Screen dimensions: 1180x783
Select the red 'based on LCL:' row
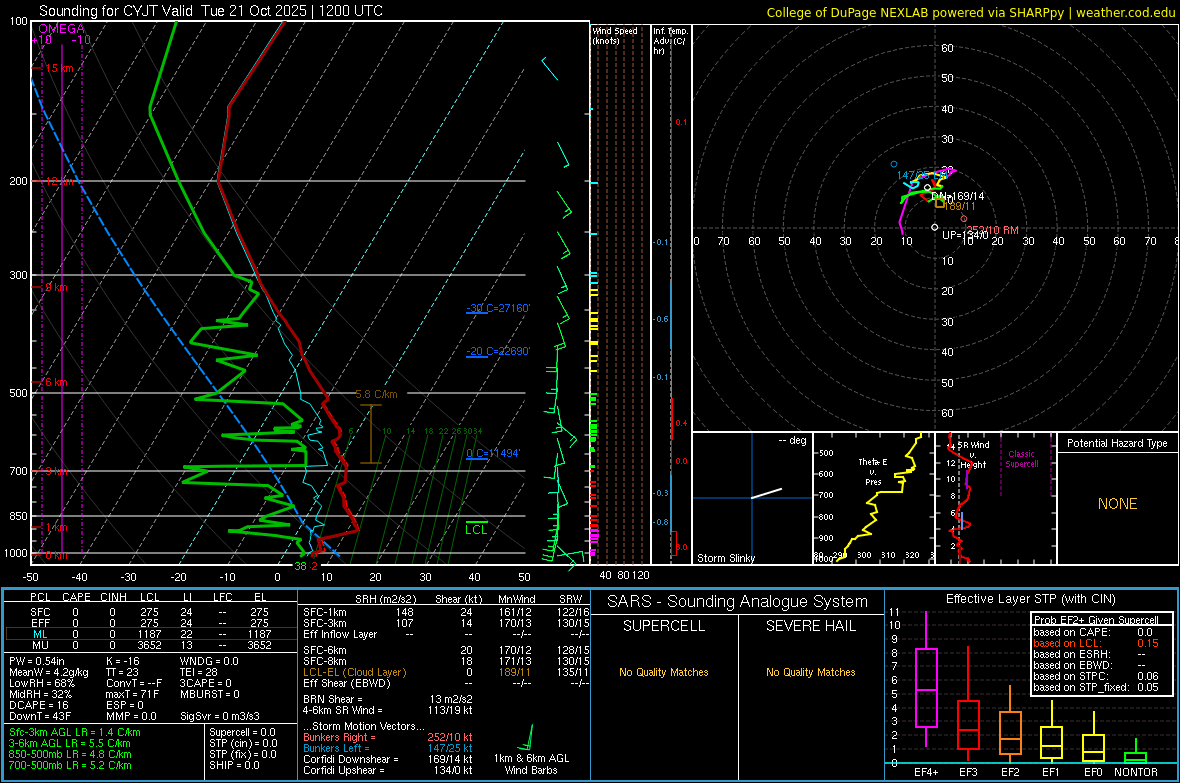click(1096, 643)
